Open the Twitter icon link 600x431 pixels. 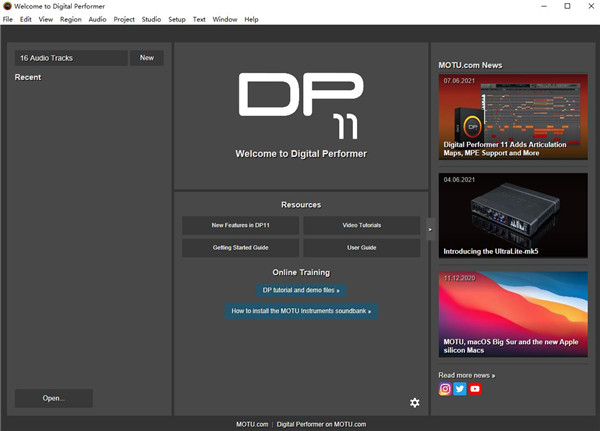click(460, 389)
